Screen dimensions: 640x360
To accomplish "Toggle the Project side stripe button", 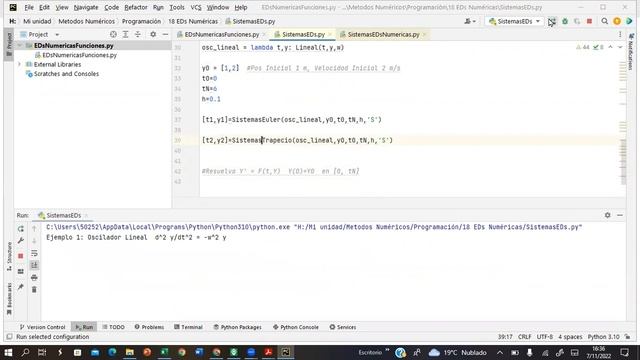I will coord(9,45).
